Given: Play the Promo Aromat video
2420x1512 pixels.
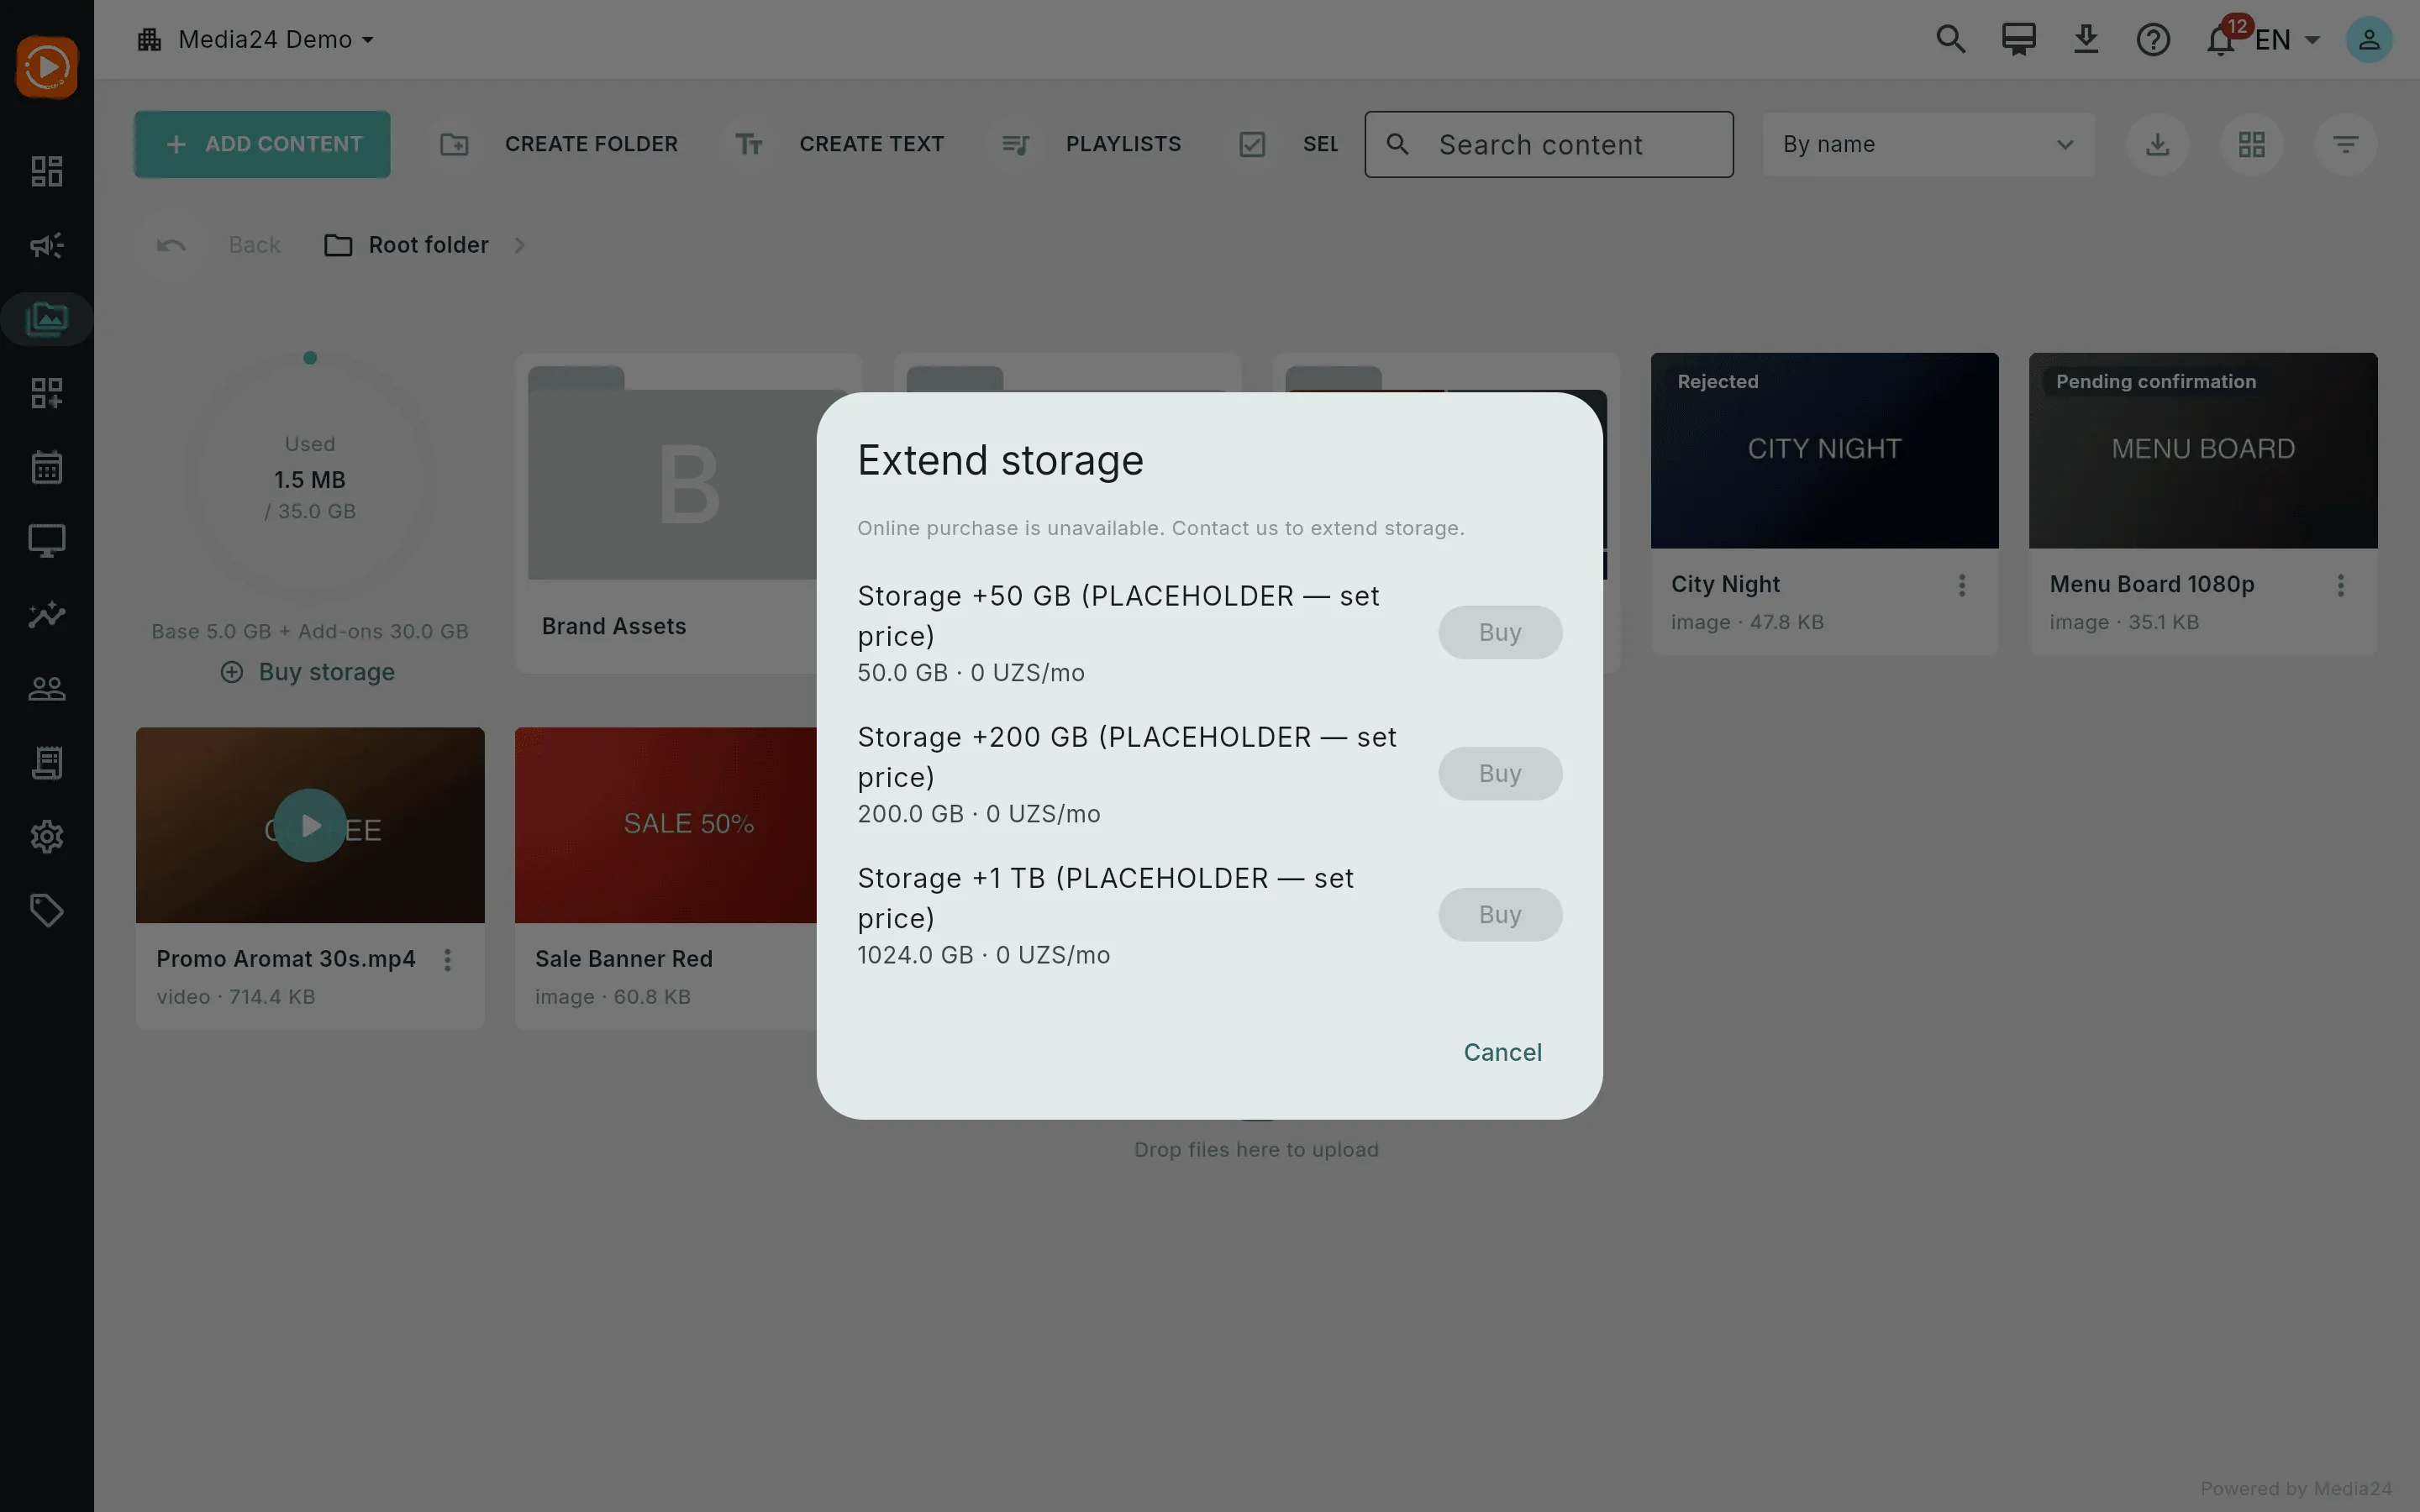Looking at the screenshot, I should 310,826.
